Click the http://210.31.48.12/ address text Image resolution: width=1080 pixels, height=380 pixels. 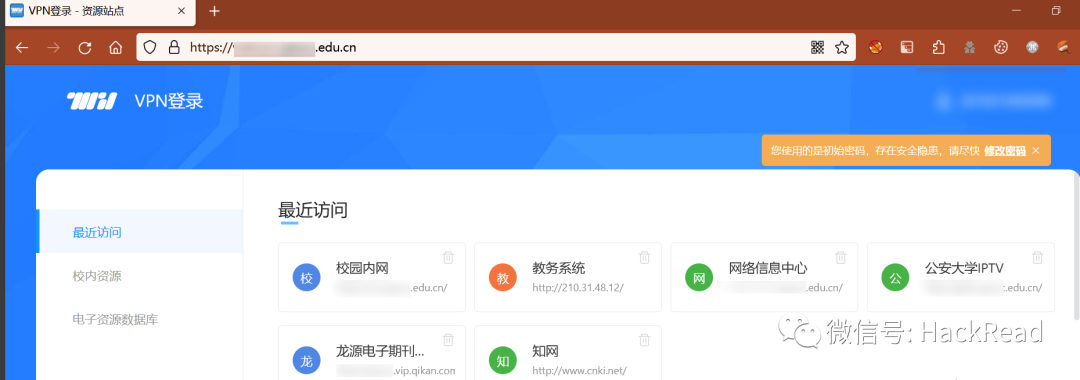tap(578, 288)
